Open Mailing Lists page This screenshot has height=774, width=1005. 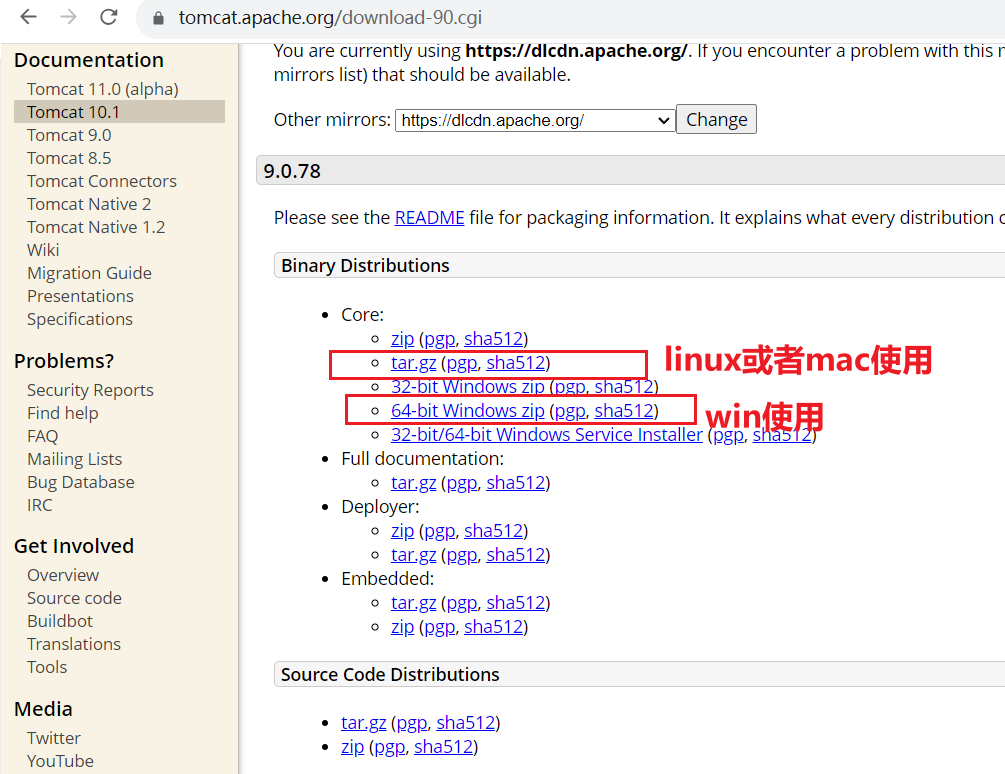[x=74, y=459]
